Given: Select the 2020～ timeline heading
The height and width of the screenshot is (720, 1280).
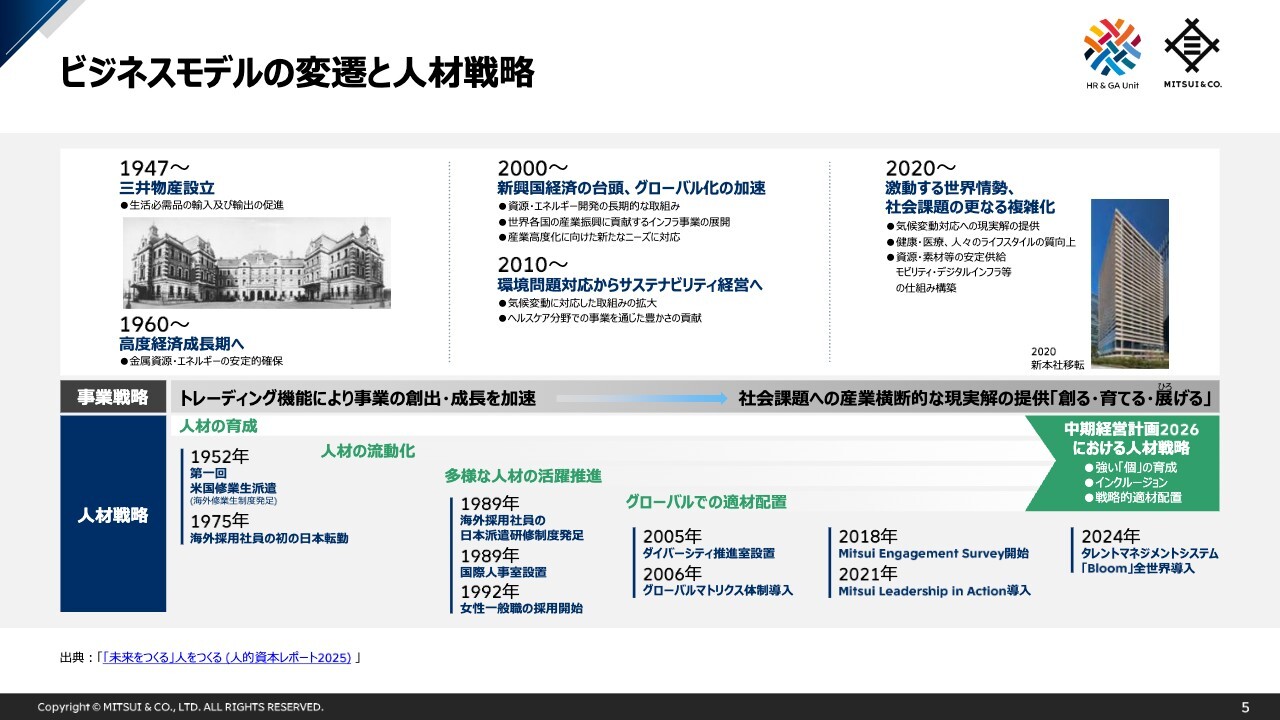Looking at the screenshot, I should 920,168.
